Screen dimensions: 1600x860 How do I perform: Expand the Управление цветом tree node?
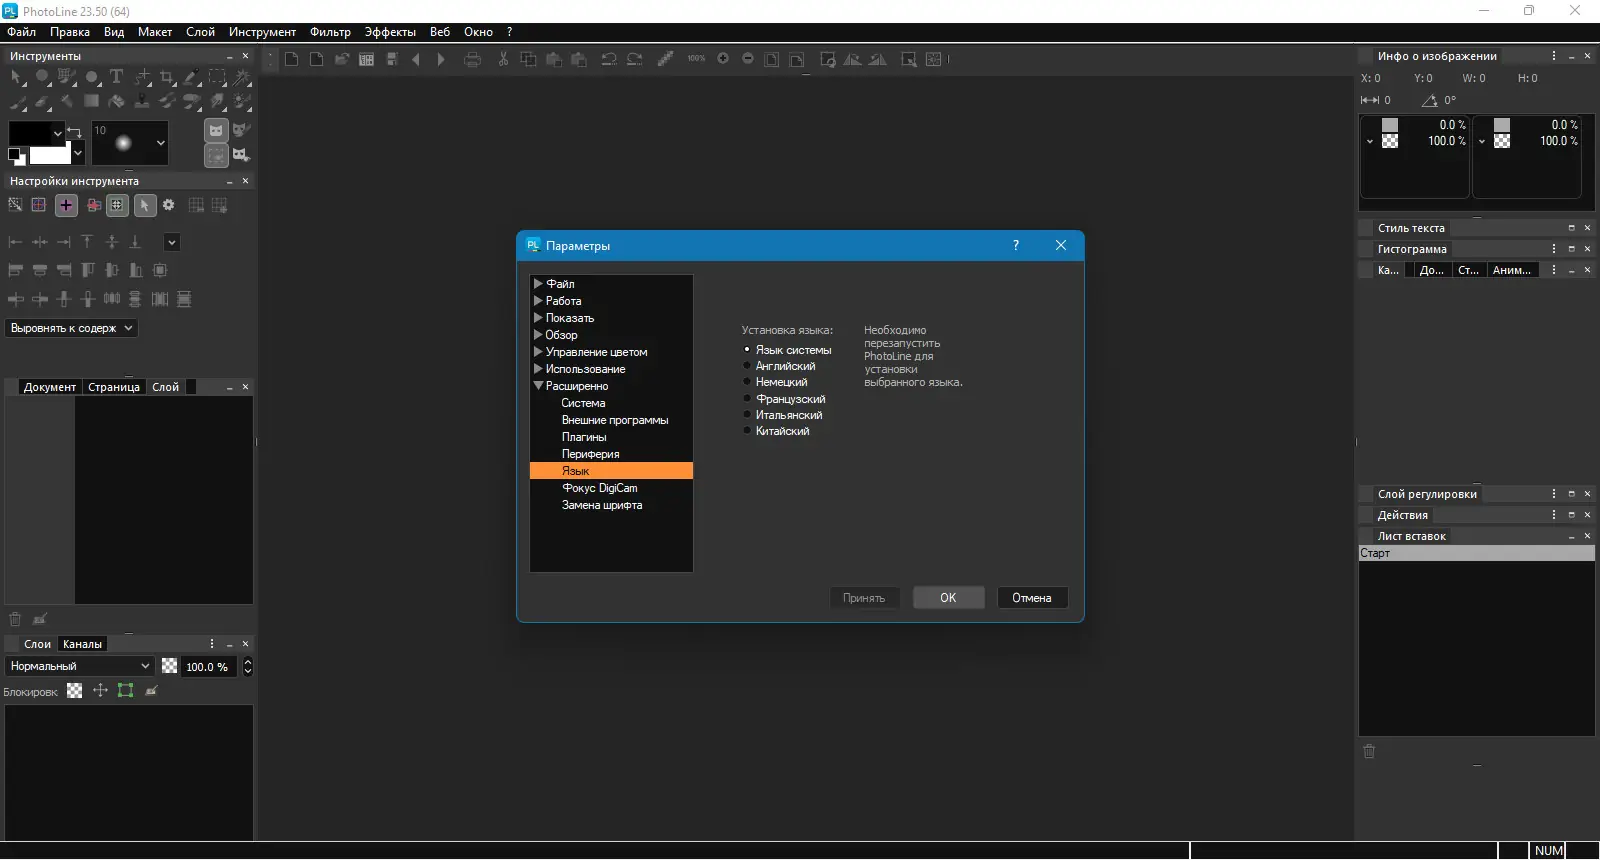click(538, 352)
